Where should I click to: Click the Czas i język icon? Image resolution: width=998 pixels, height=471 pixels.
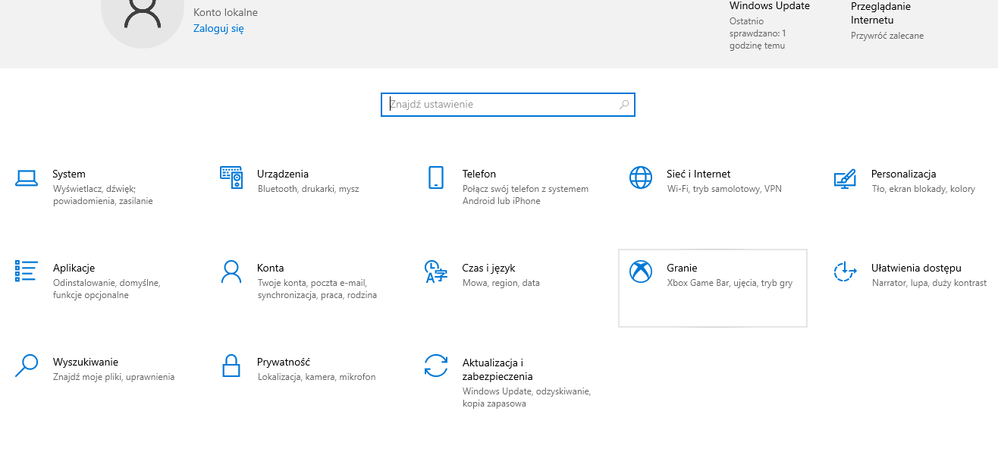(436, 272)
